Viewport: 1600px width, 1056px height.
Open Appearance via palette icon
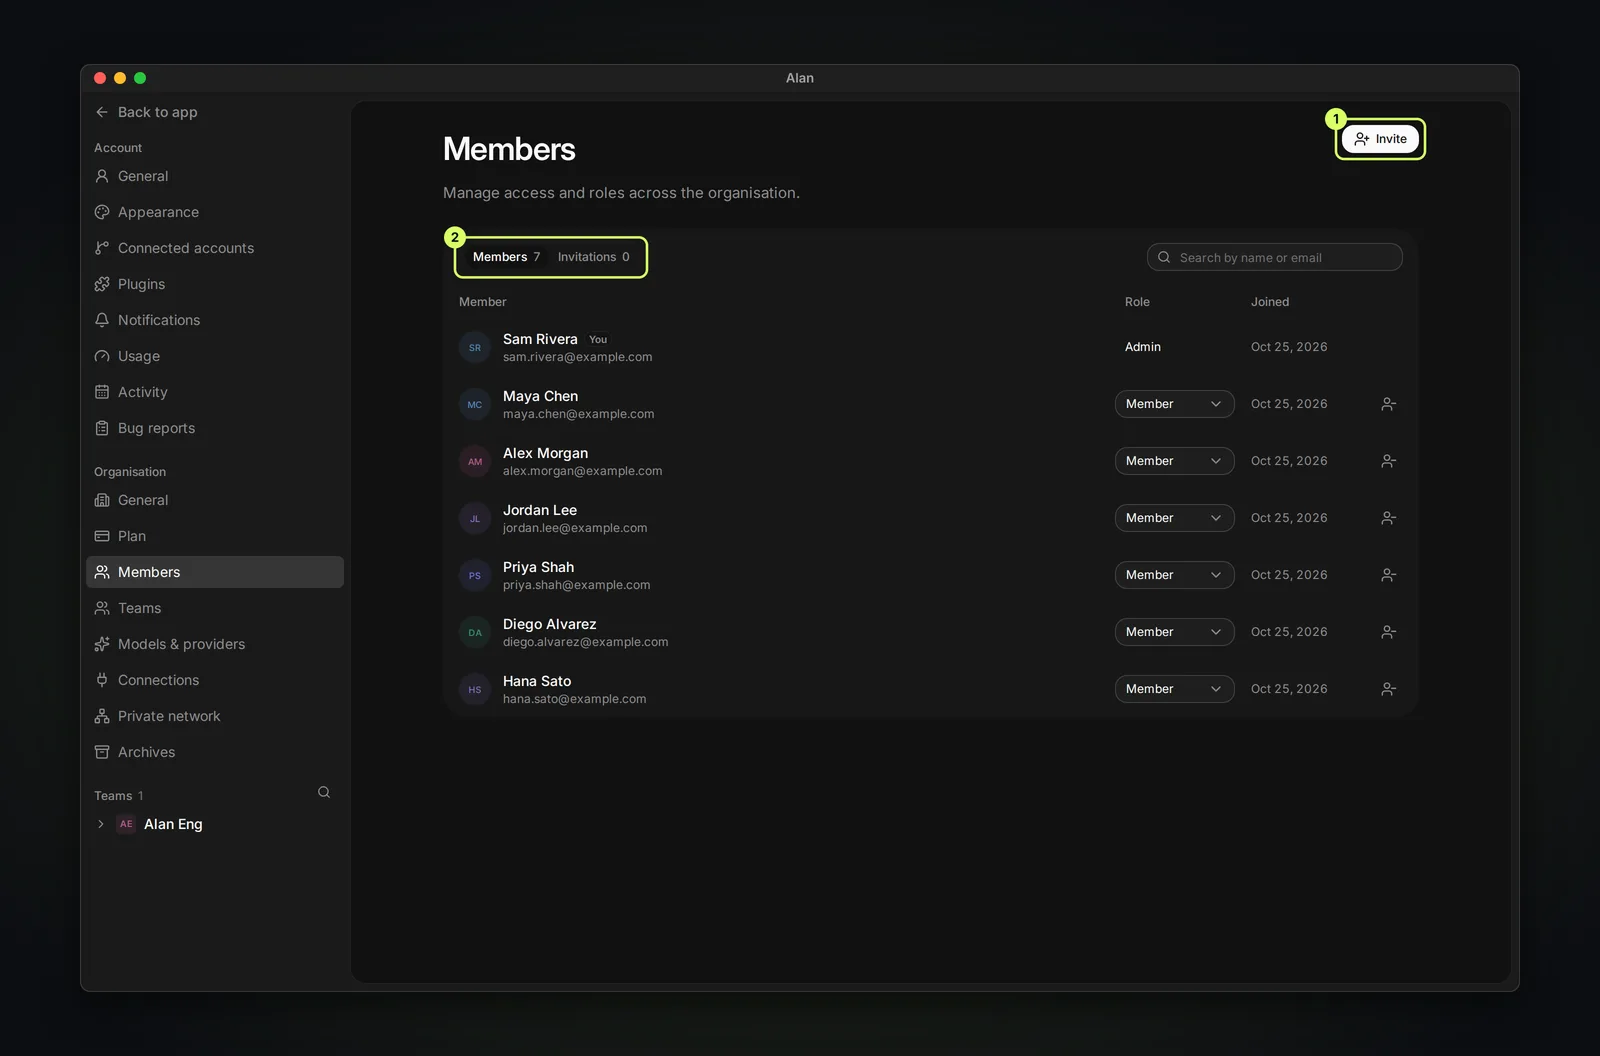102,212
